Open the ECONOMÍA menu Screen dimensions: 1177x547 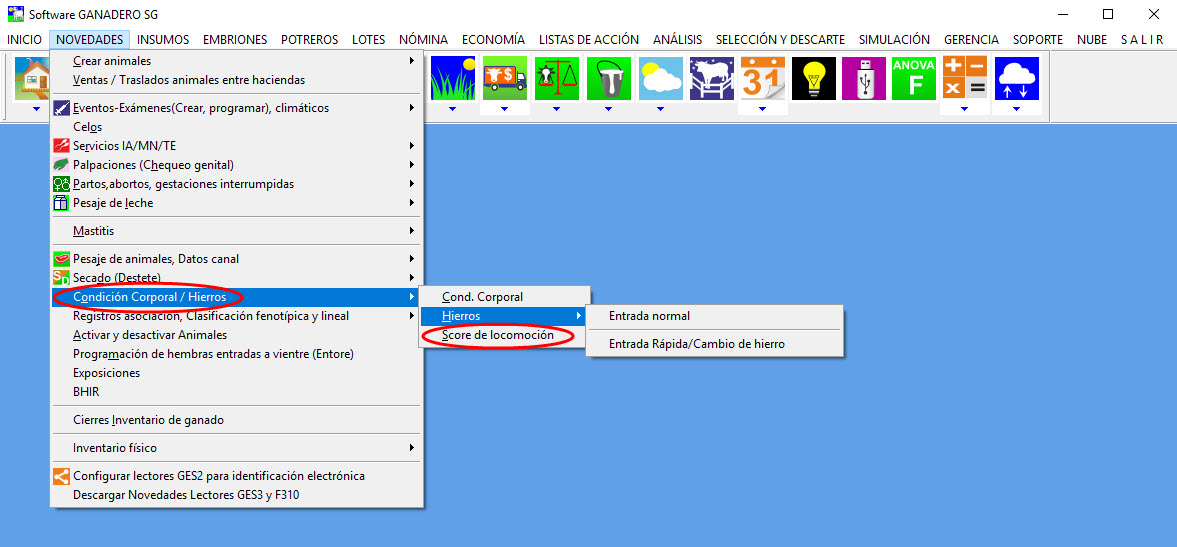point(492,40)
